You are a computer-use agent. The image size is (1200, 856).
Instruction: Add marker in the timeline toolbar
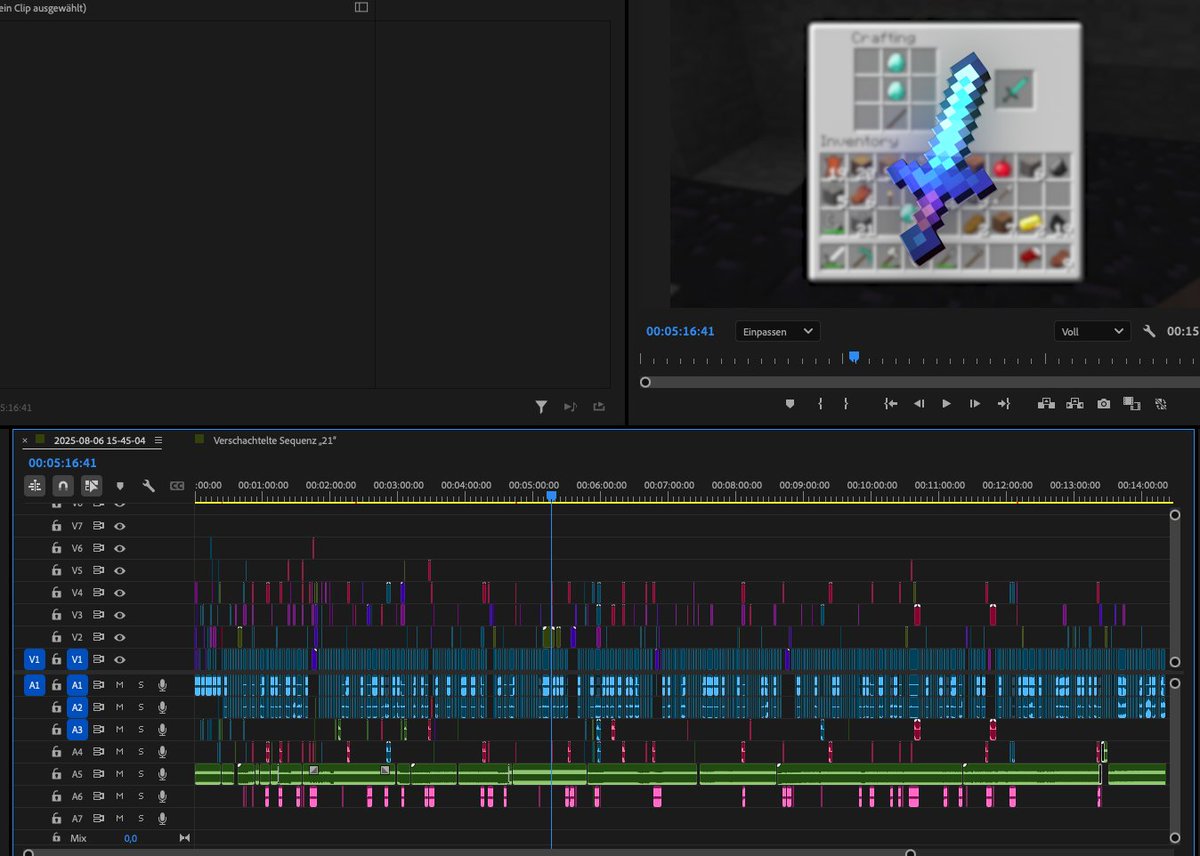pyautogui.click(x=120, y=485)
